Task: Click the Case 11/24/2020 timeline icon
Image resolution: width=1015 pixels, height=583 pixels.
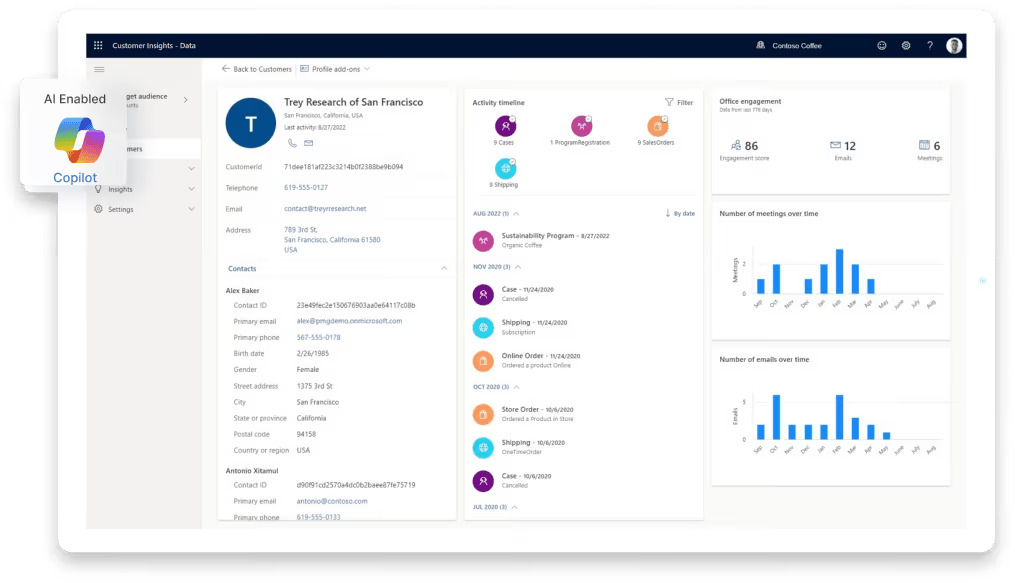Action: tap(484, 294)
